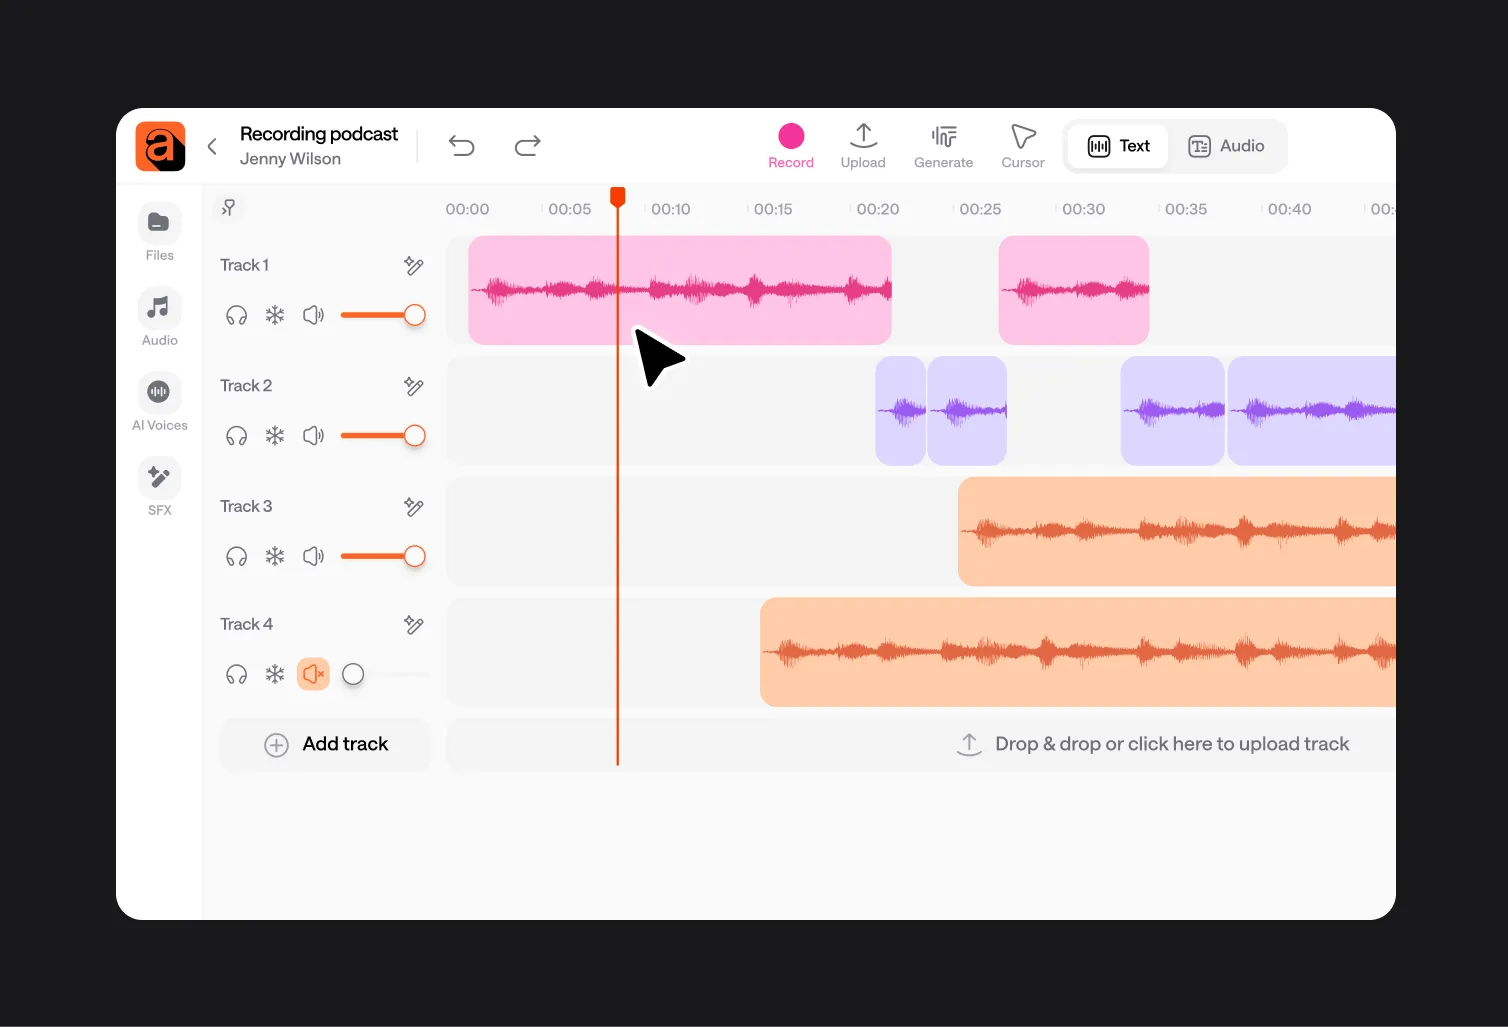The height and width of the screenshot is (1027, 1508).
Task: Mute Track 1 speaker
Action: pyautogui.click(x=314, y=316)
